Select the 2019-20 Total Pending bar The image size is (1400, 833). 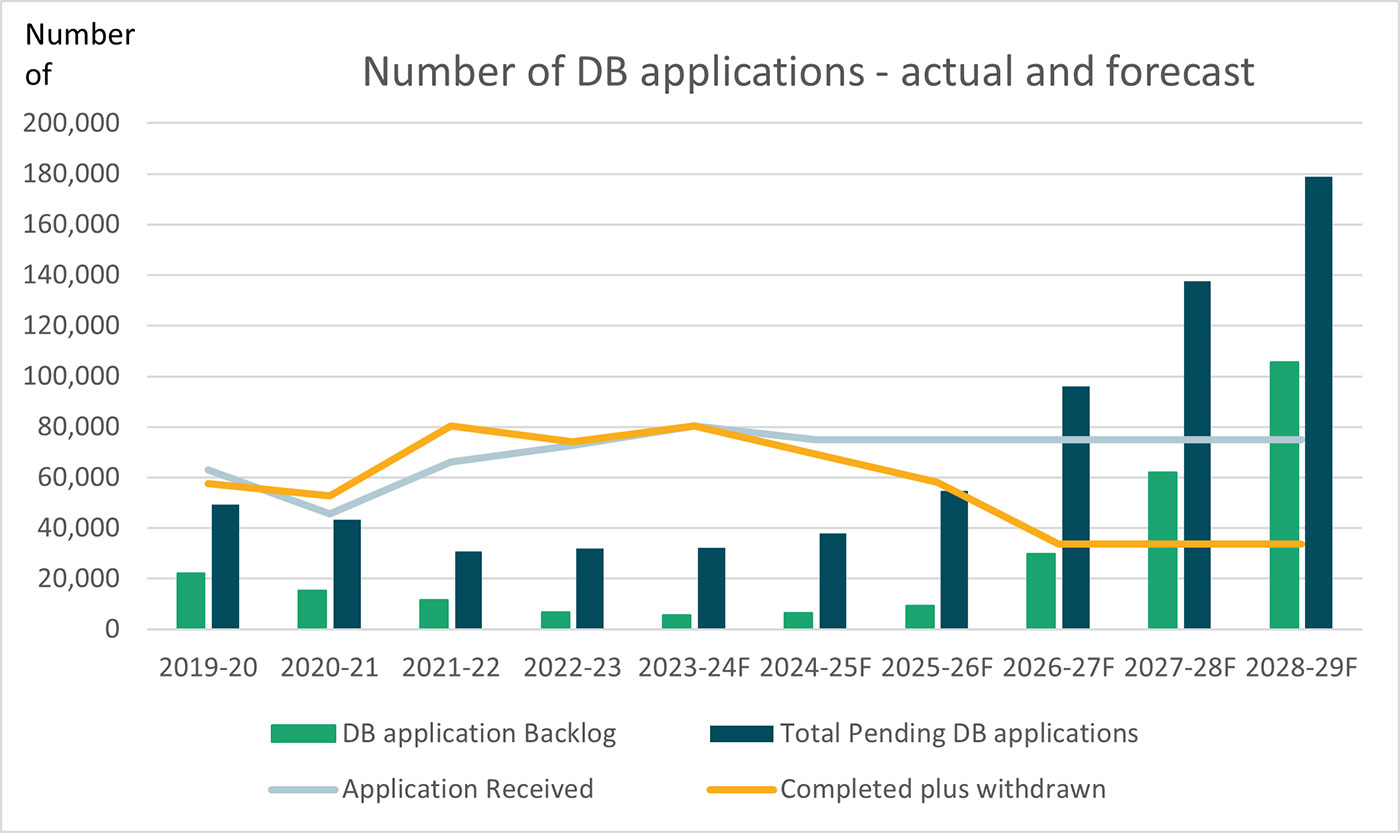pyautogui.click(x=225, y=566)
